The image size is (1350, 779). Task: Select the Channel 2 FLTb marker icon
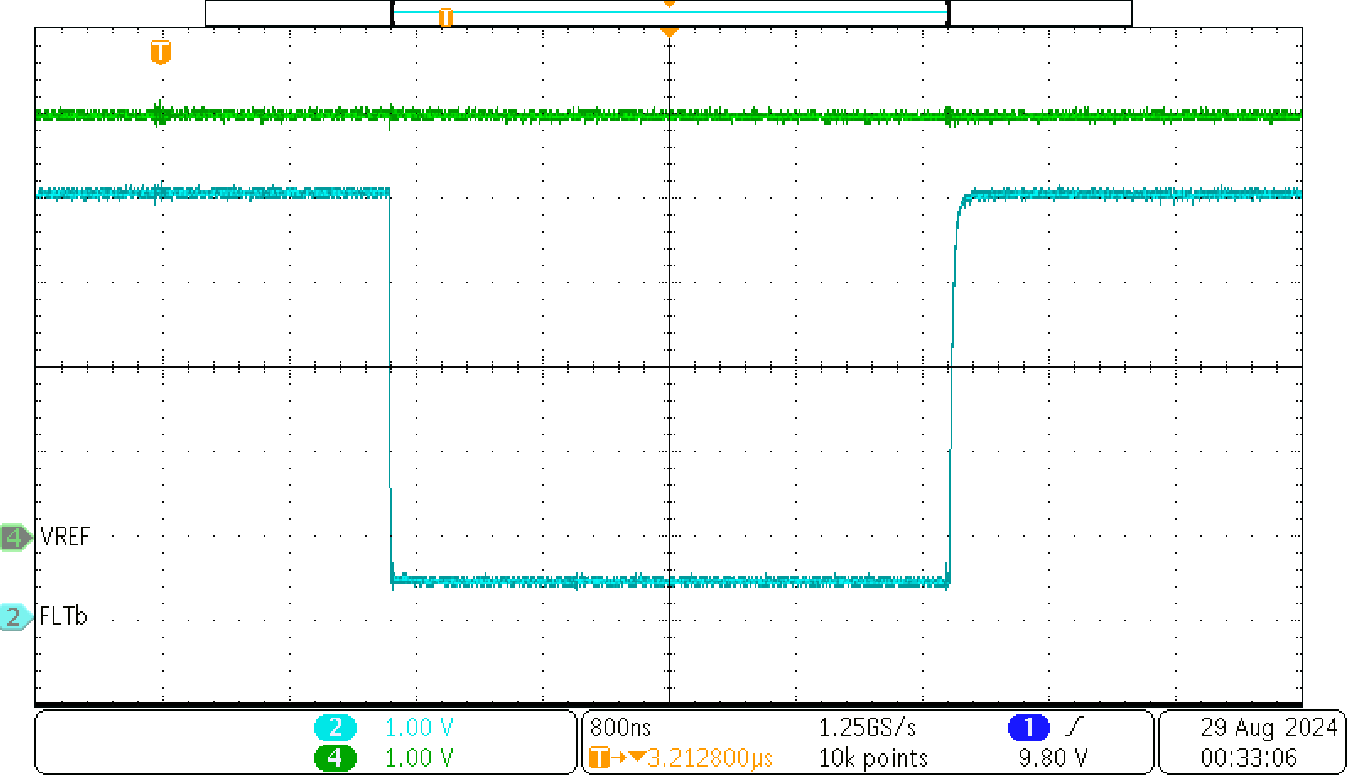tap(11, 617)
